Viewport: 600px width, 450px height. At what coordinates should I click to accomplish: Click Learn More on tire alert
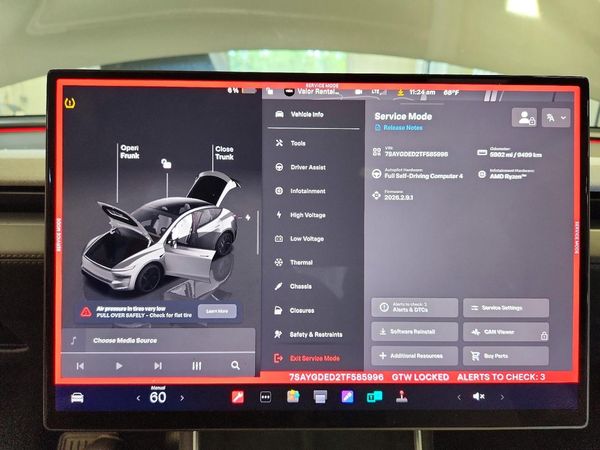coord(217,311)
